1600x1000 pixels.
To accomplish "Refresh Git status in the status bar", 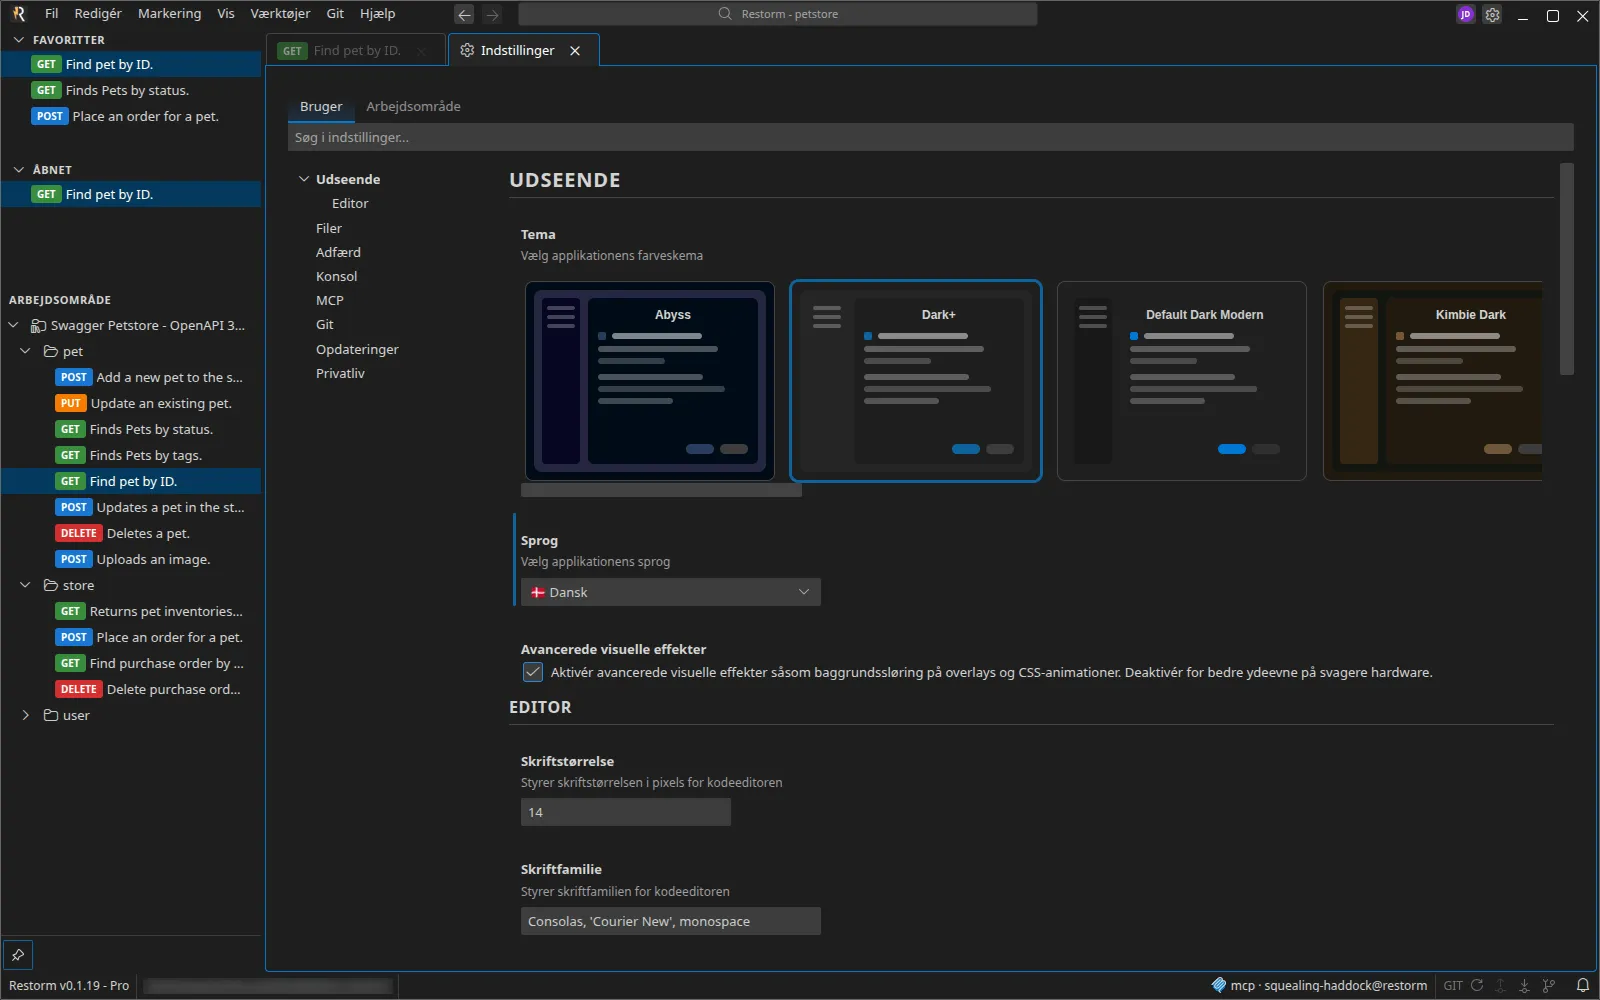I will click(x=1477, y=985).
